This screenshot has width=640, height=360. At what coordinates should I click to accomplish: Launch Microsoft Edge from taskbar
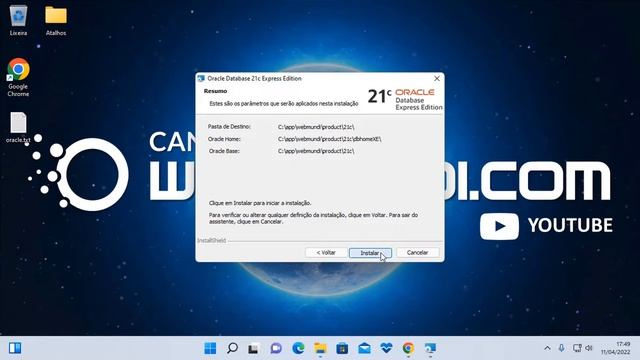[x=298, y=348]
